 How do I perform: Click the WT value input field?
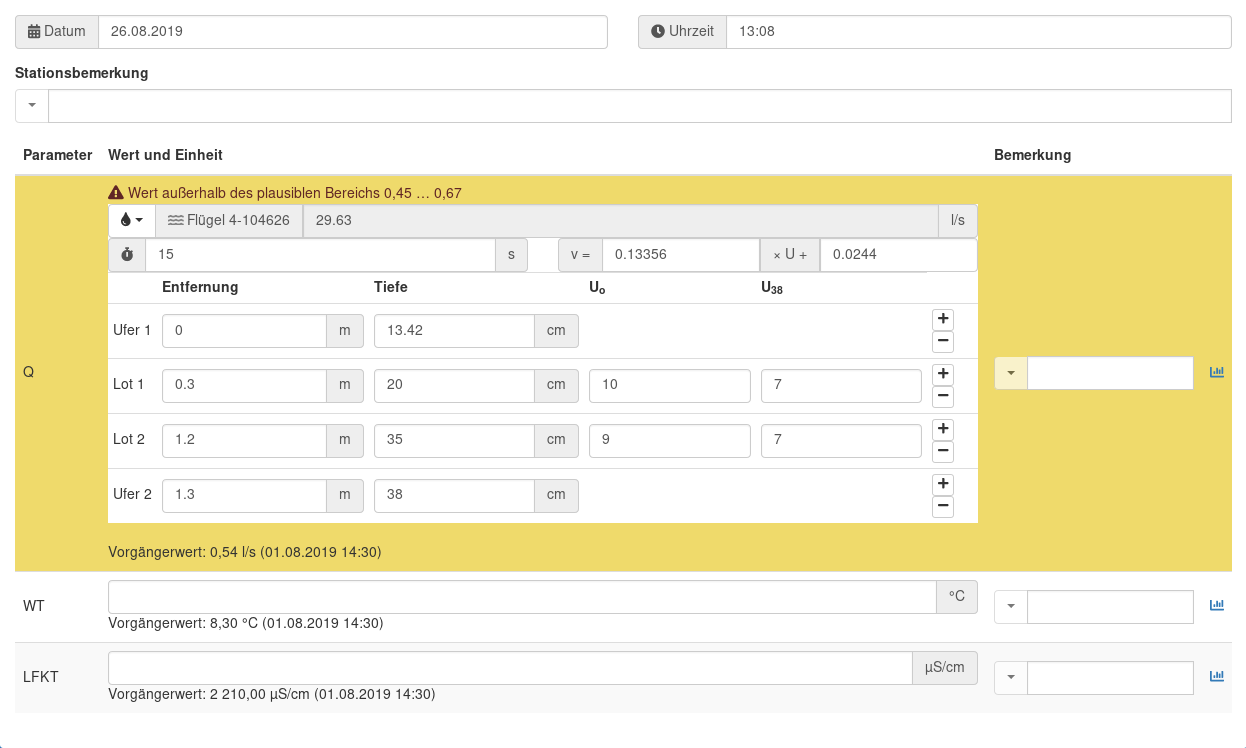[522, 597]
